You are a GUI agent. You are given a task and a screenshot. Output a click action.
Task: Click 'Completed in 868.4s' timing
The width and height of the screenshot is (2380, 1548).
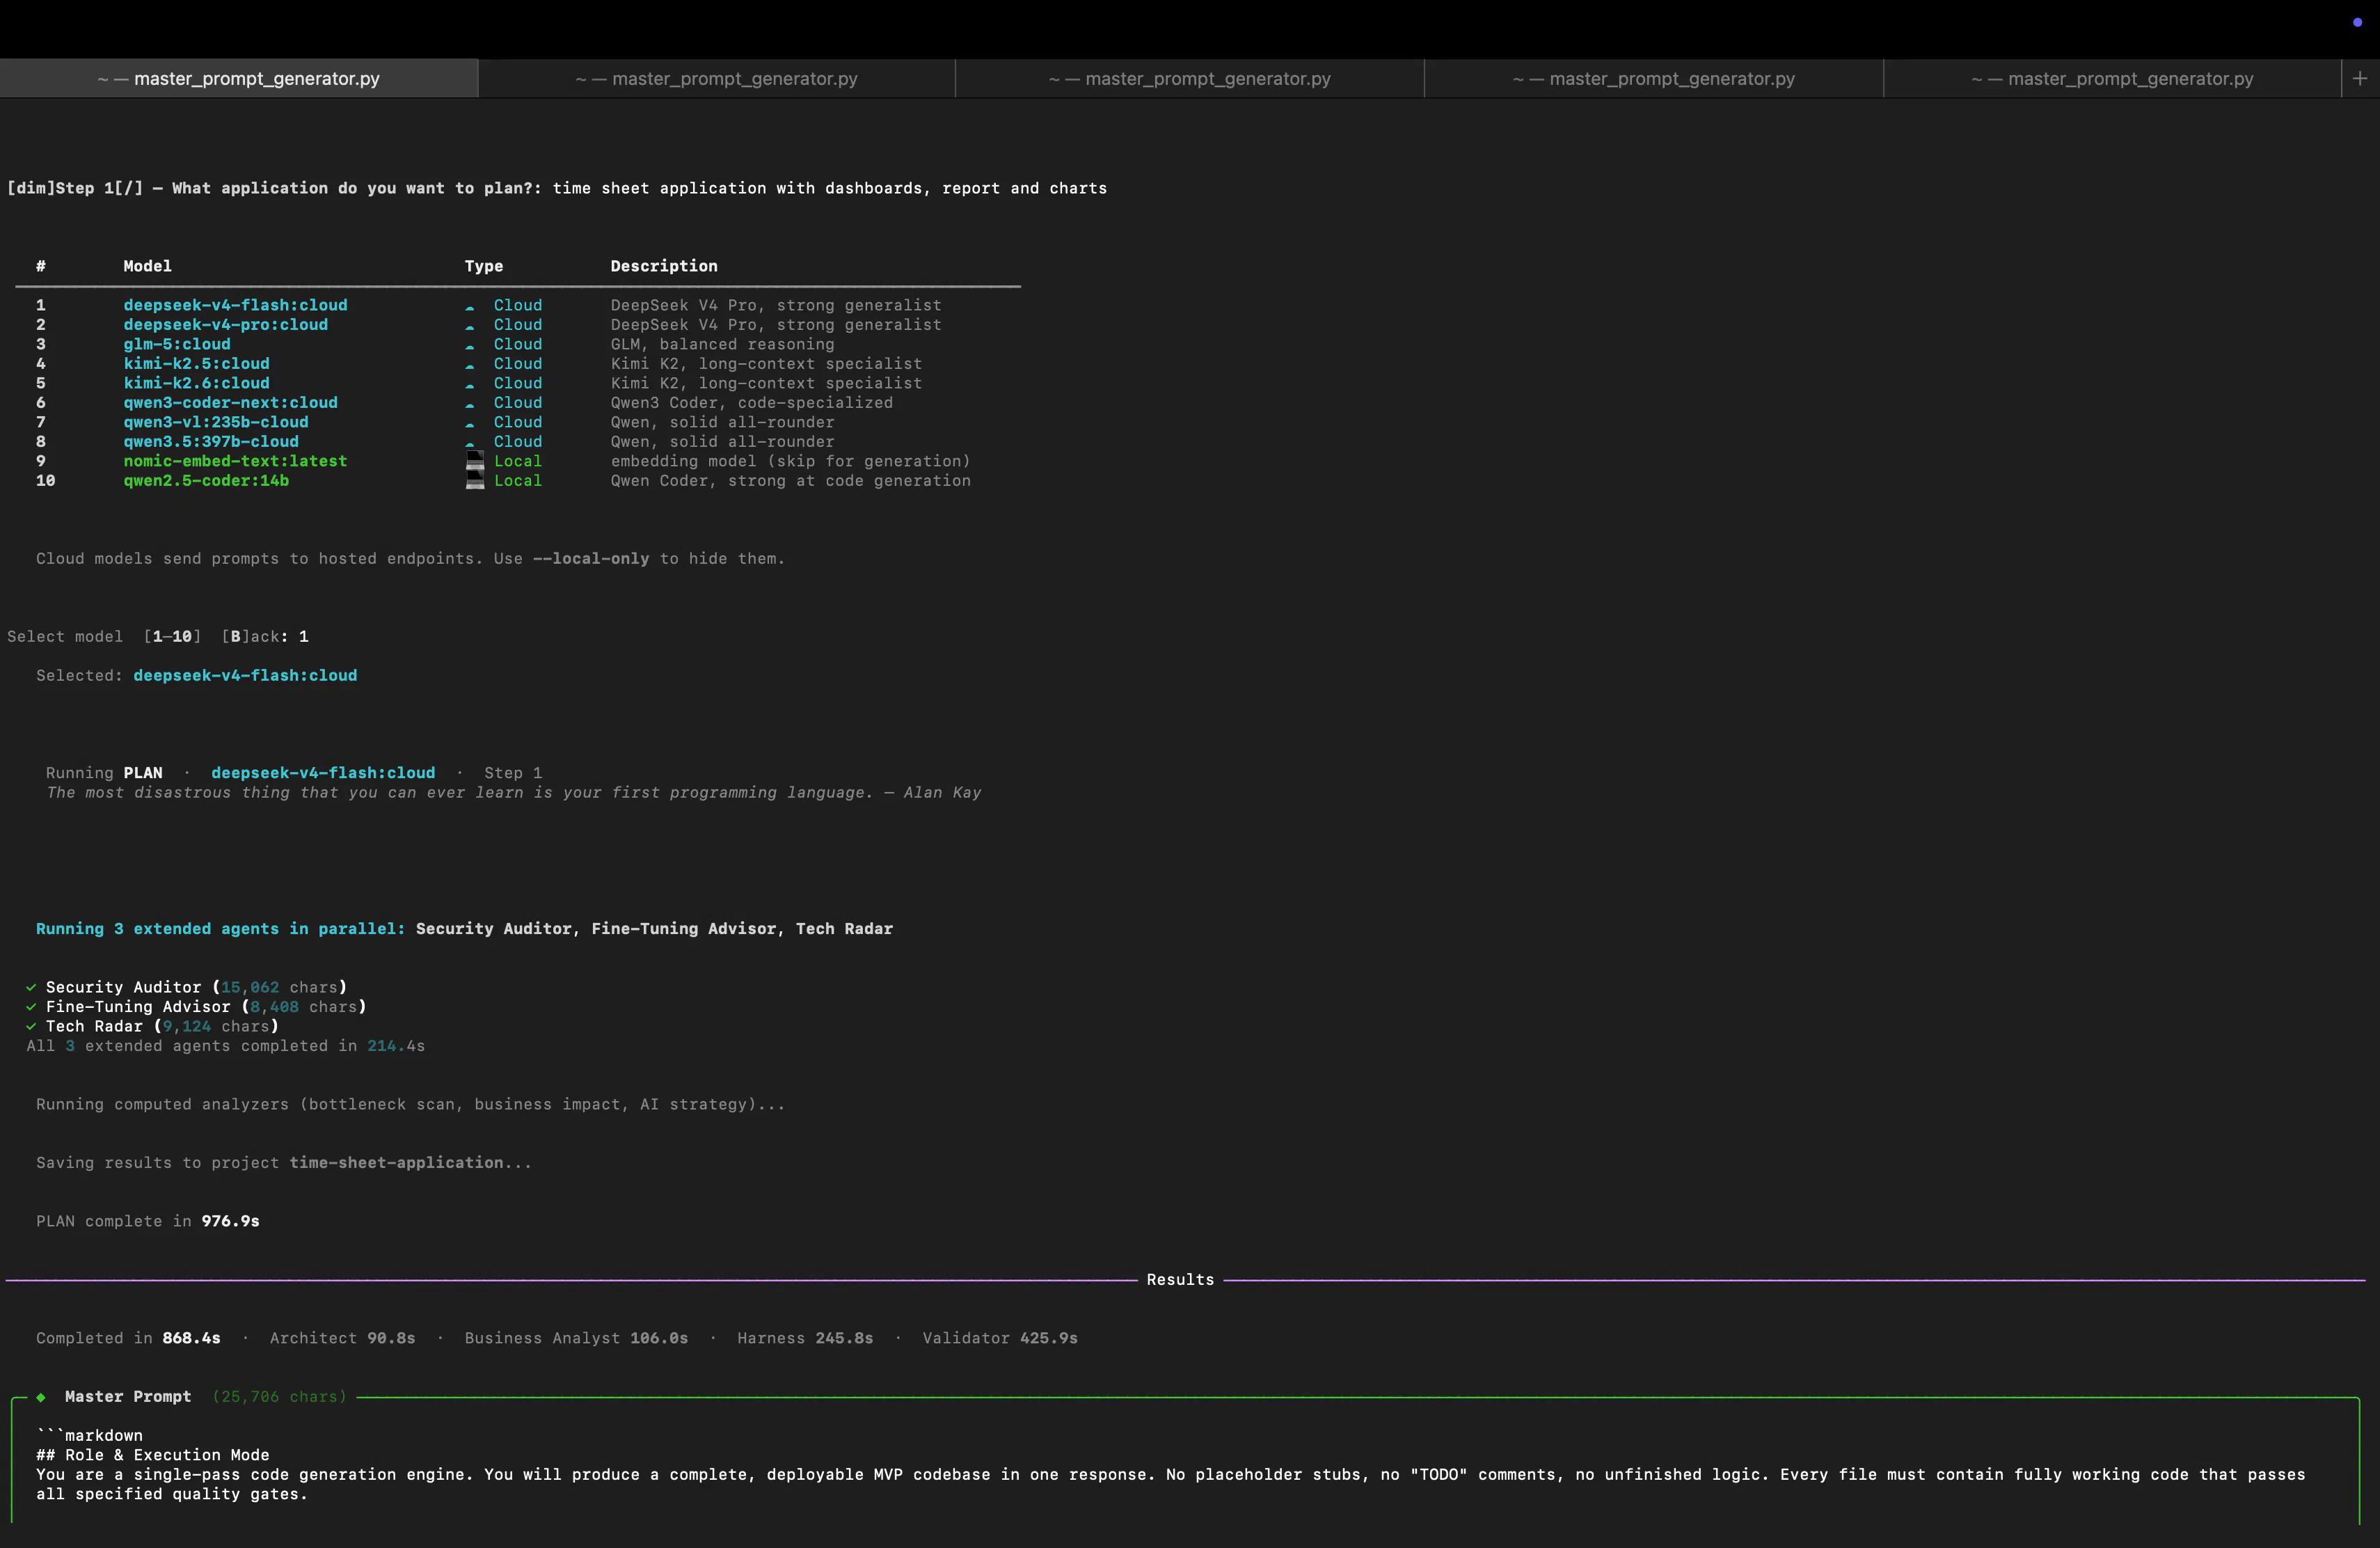pos(129,1339)
